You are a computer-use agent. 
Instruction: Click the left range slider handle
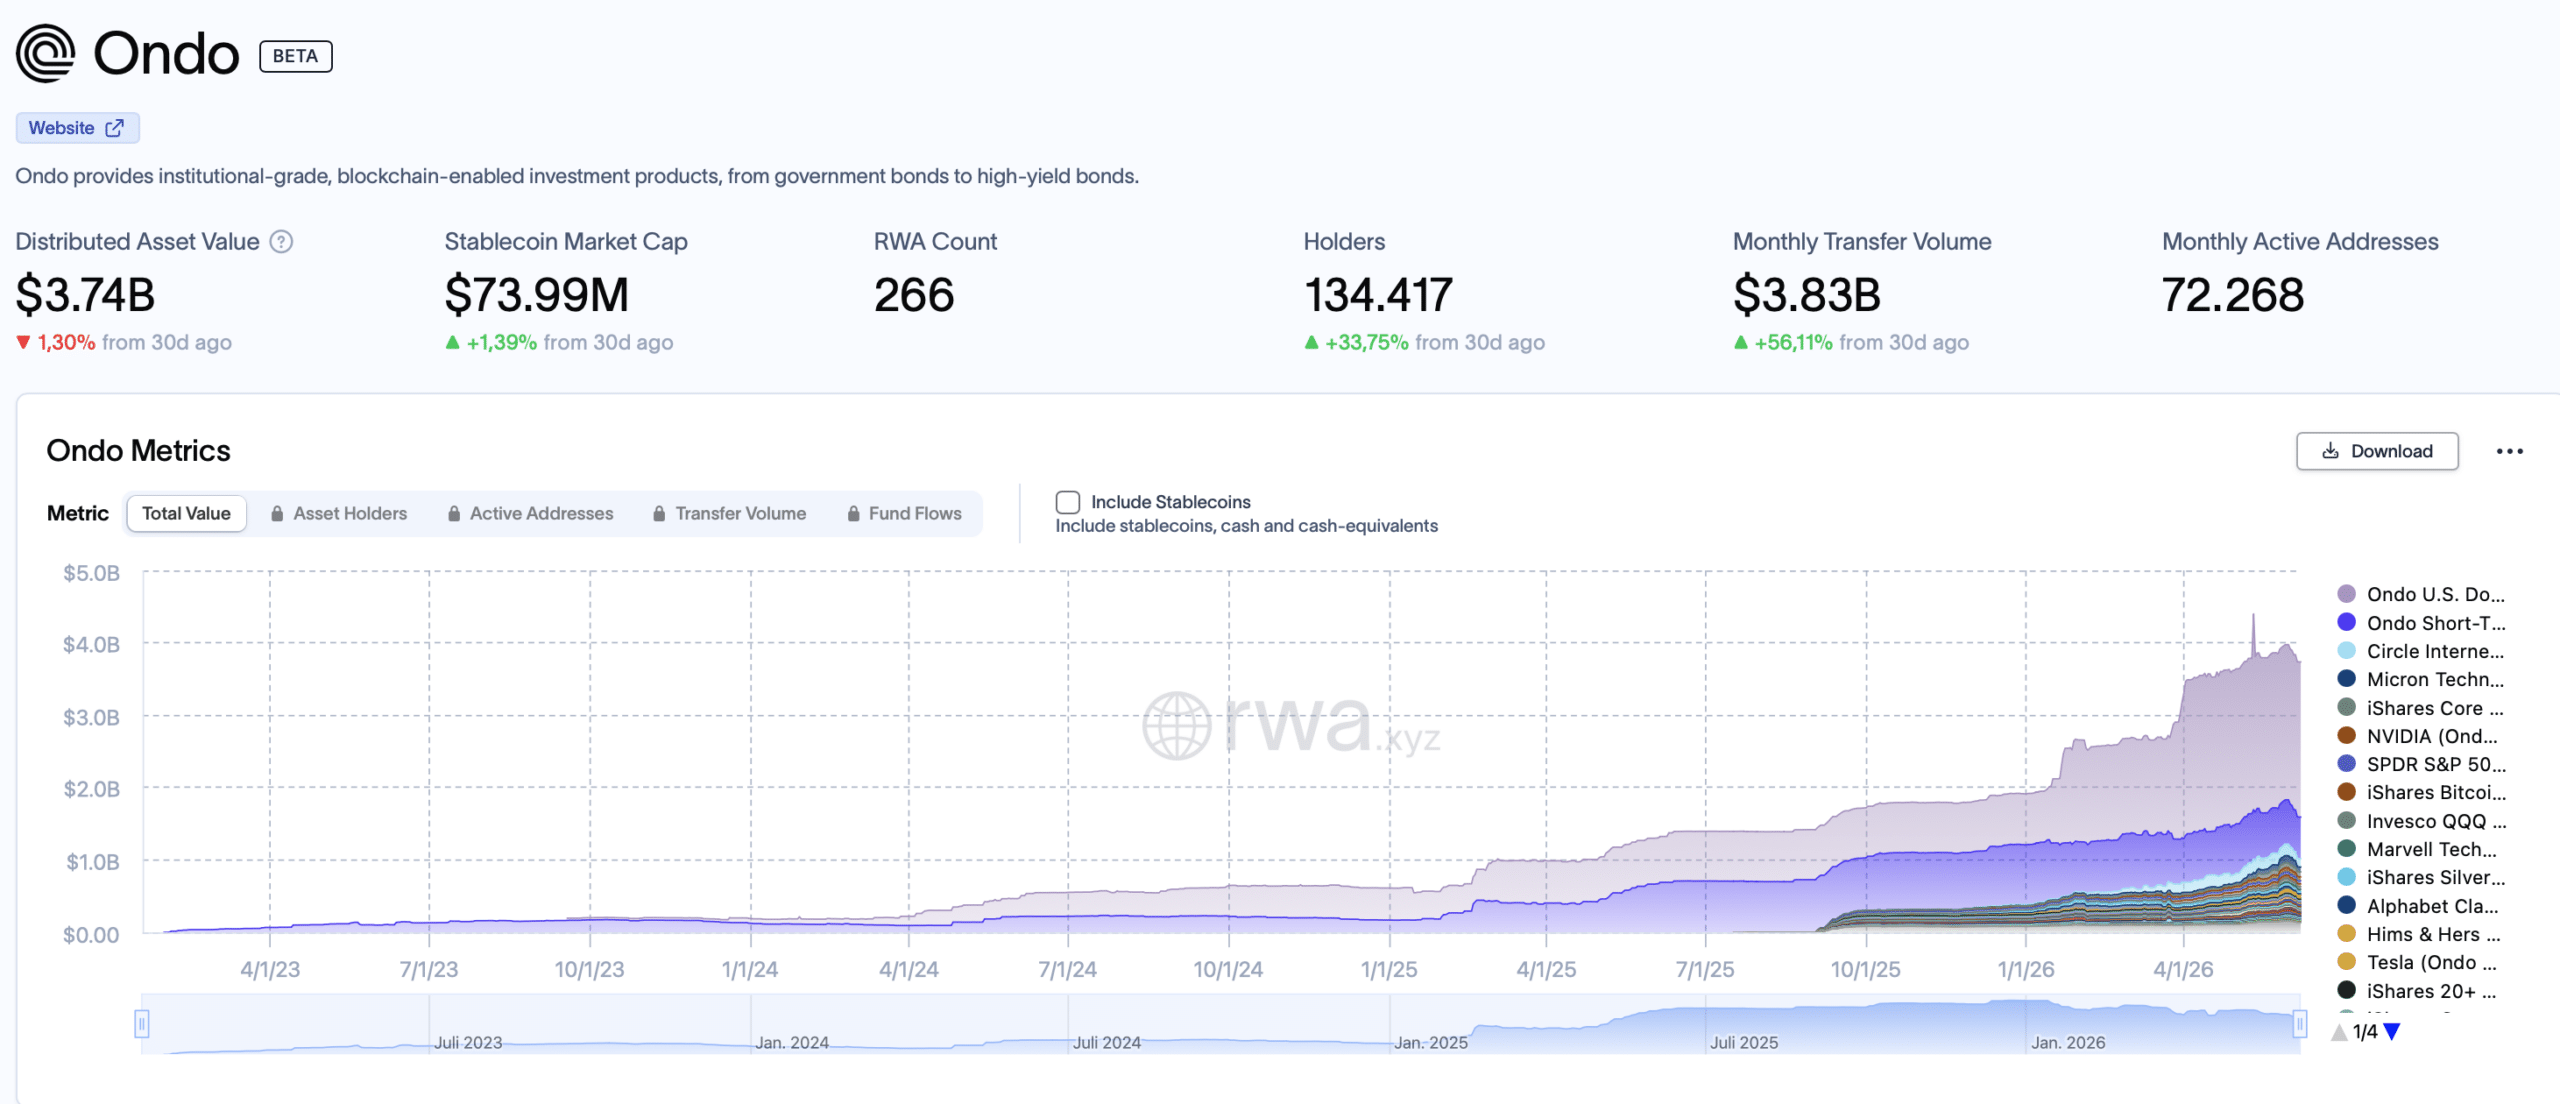point(142,1024)
